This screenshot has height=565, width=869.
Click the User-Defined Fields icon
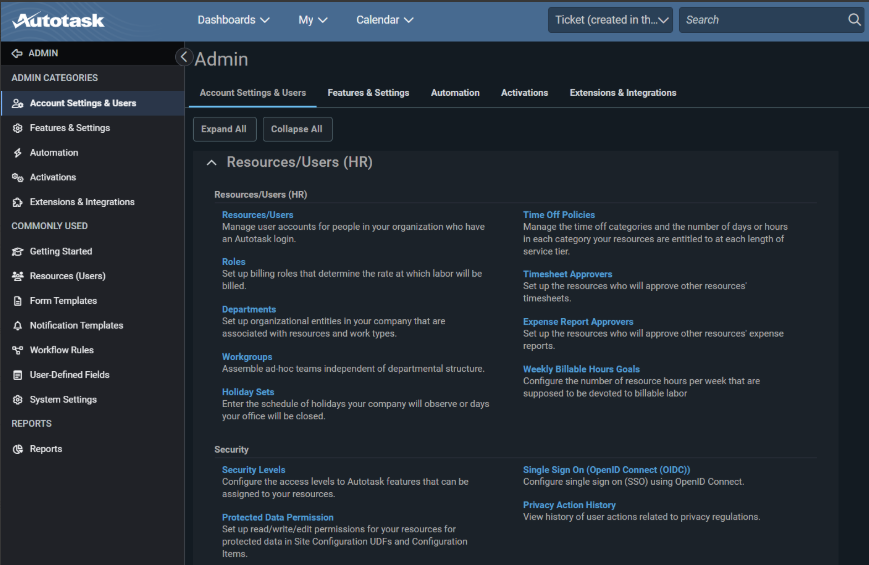point(18,375)
